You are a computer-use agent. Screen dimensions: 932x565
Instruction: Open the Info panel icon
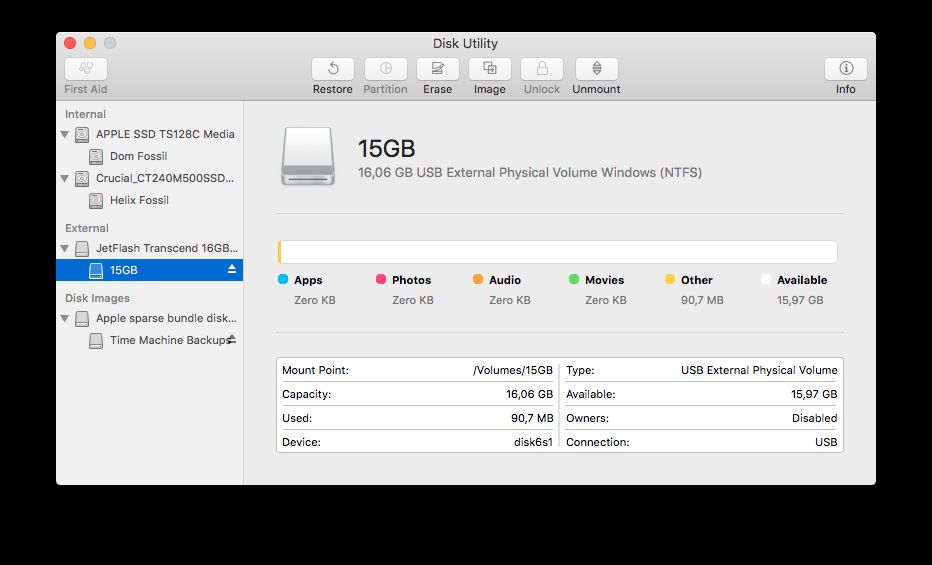click(845, 69)
